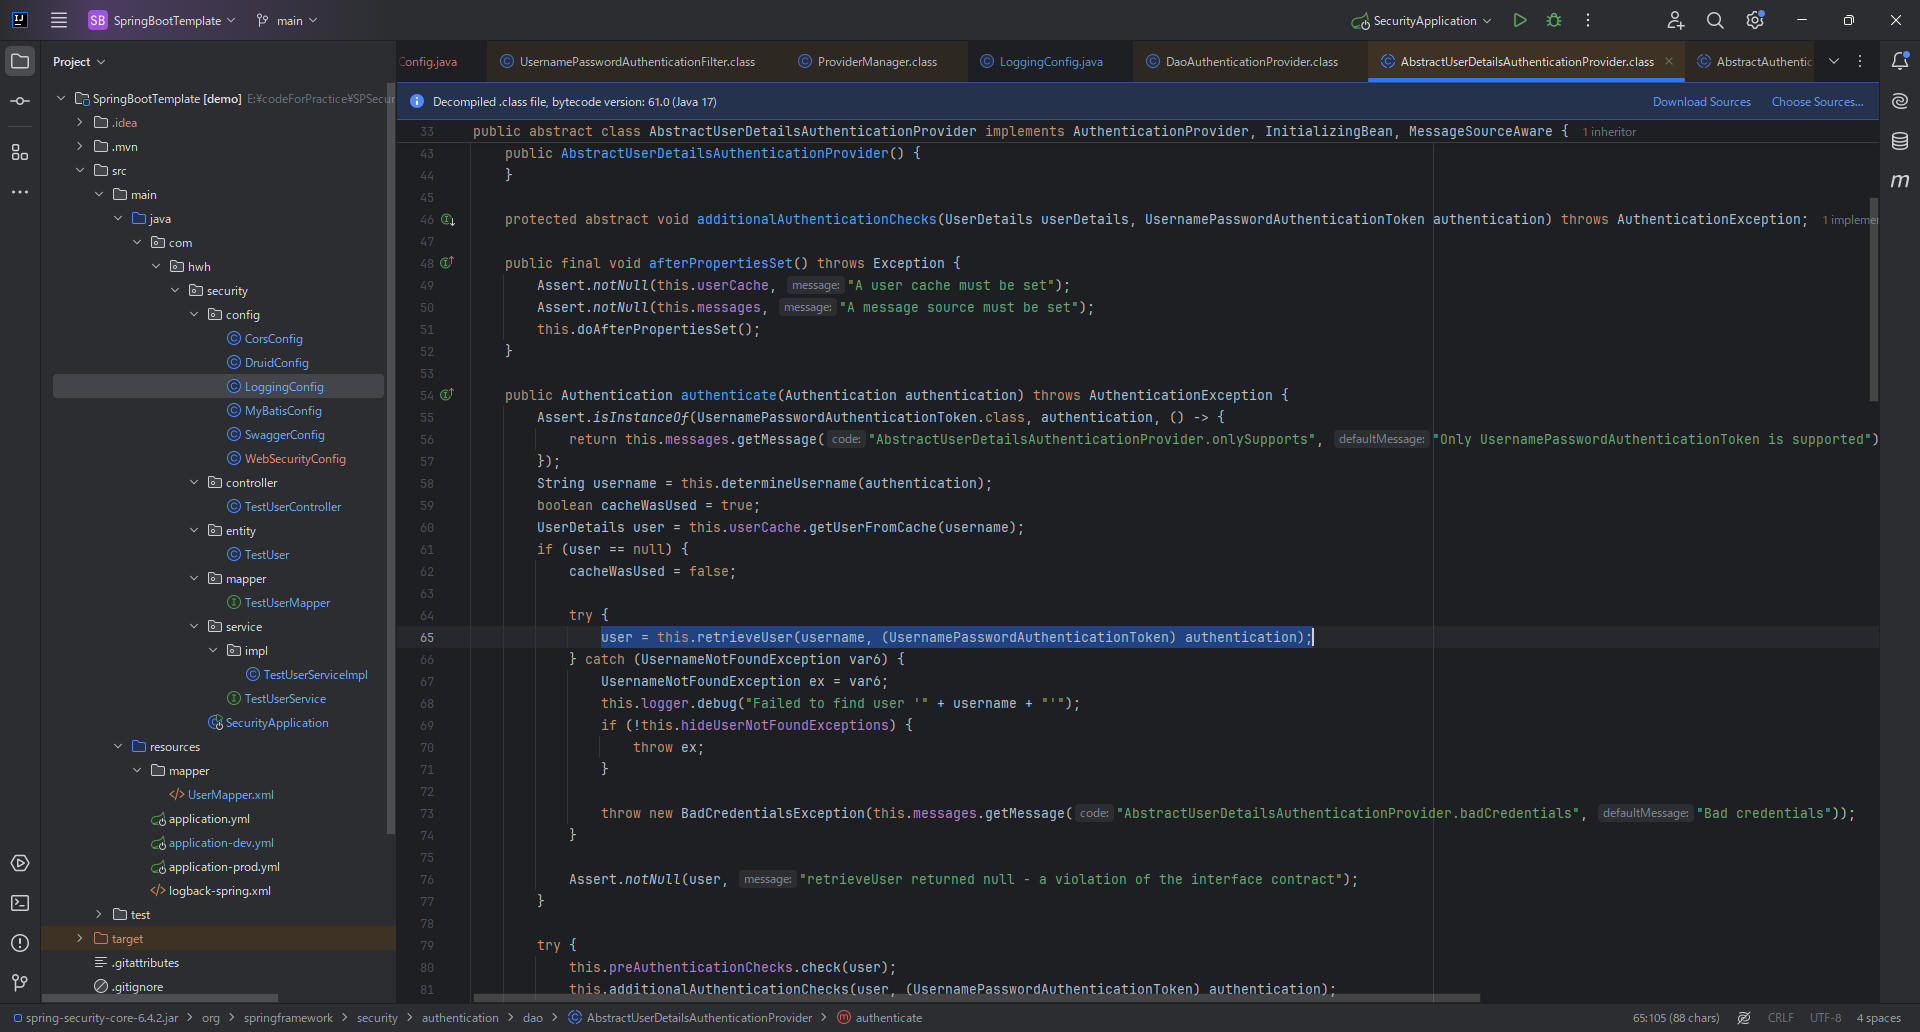Open the Database tool window
This screenshot has width=1920, height=1032.
coord(1900,141)
